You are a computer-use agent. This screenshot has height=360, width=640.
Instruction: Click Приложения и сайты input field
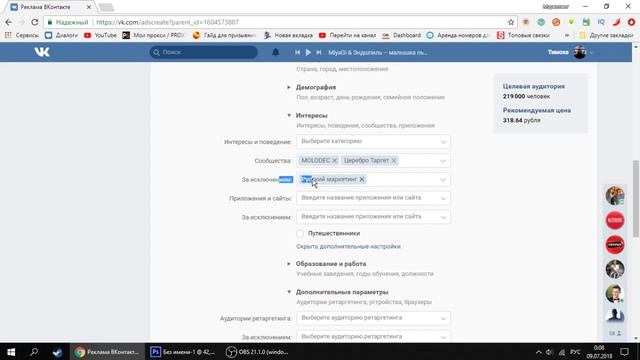pyautogui.click(x=373, y=198)
